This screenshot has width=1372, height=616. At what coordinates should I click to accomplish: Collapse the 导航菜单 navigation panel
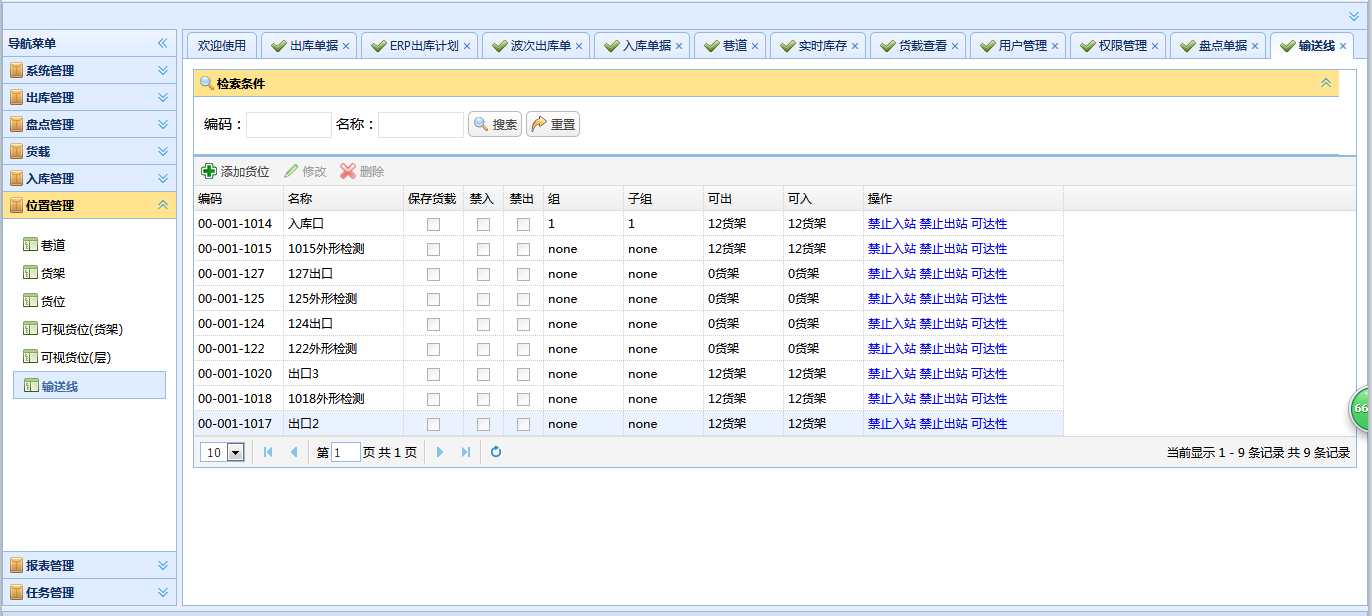coord(162,43)
